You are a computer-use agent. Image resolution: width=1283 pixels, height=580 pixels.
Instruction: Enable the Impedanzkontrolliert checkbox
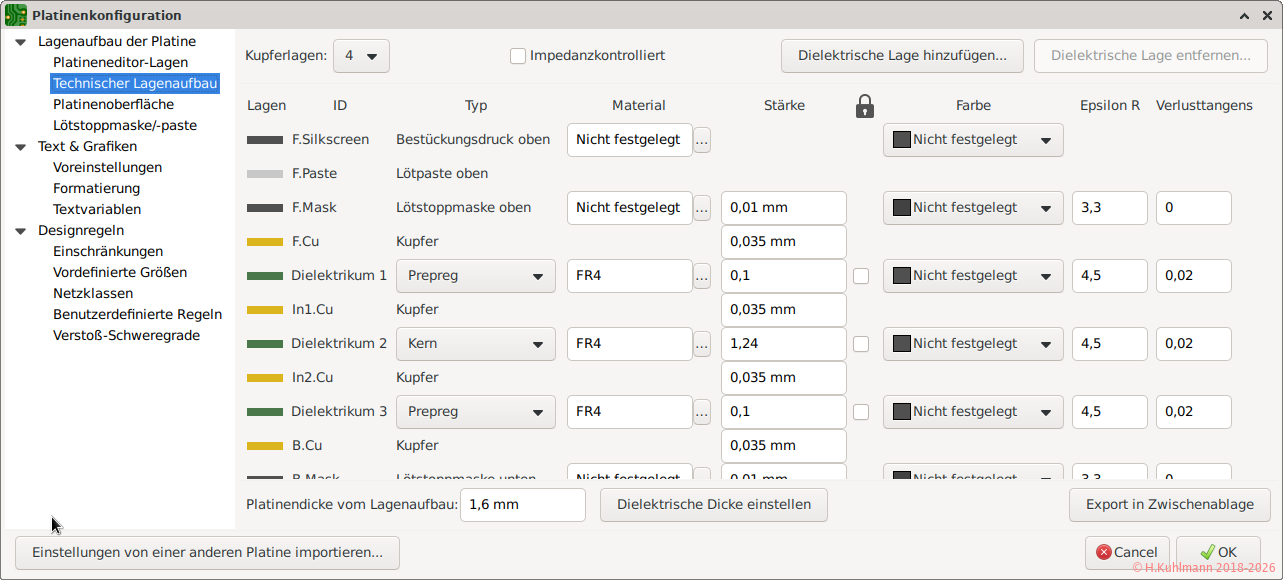[x=518, y=56]
